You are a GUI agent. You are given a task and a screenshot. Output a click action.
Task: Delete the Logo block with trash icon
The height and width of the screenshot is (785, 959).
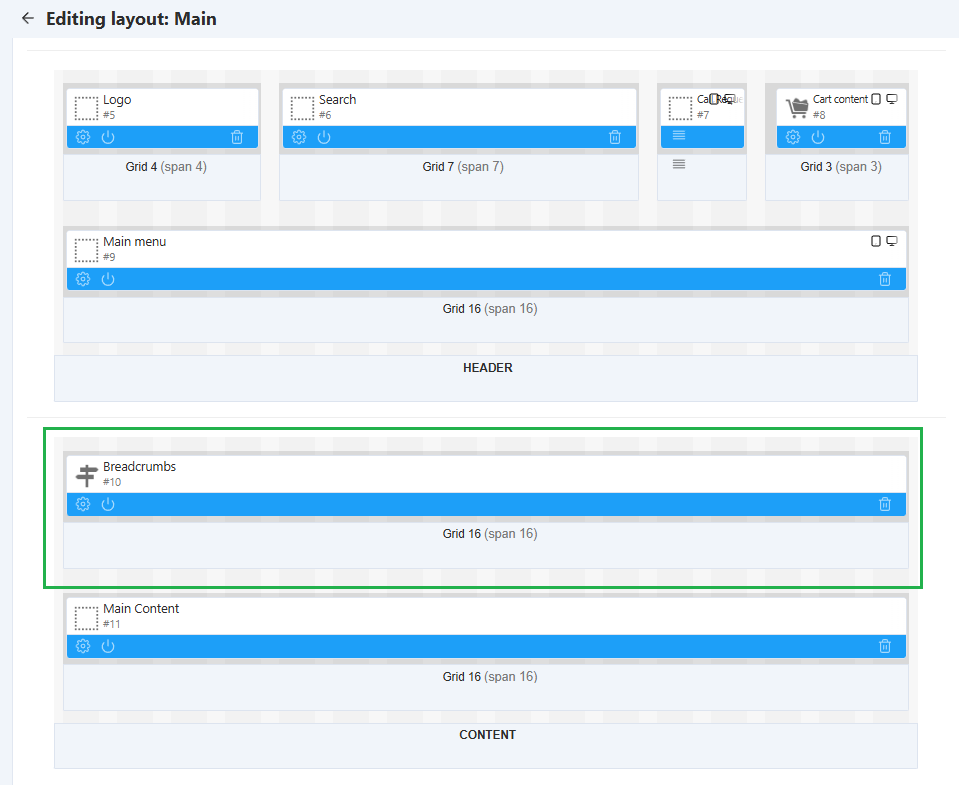[x=237, y=137]
